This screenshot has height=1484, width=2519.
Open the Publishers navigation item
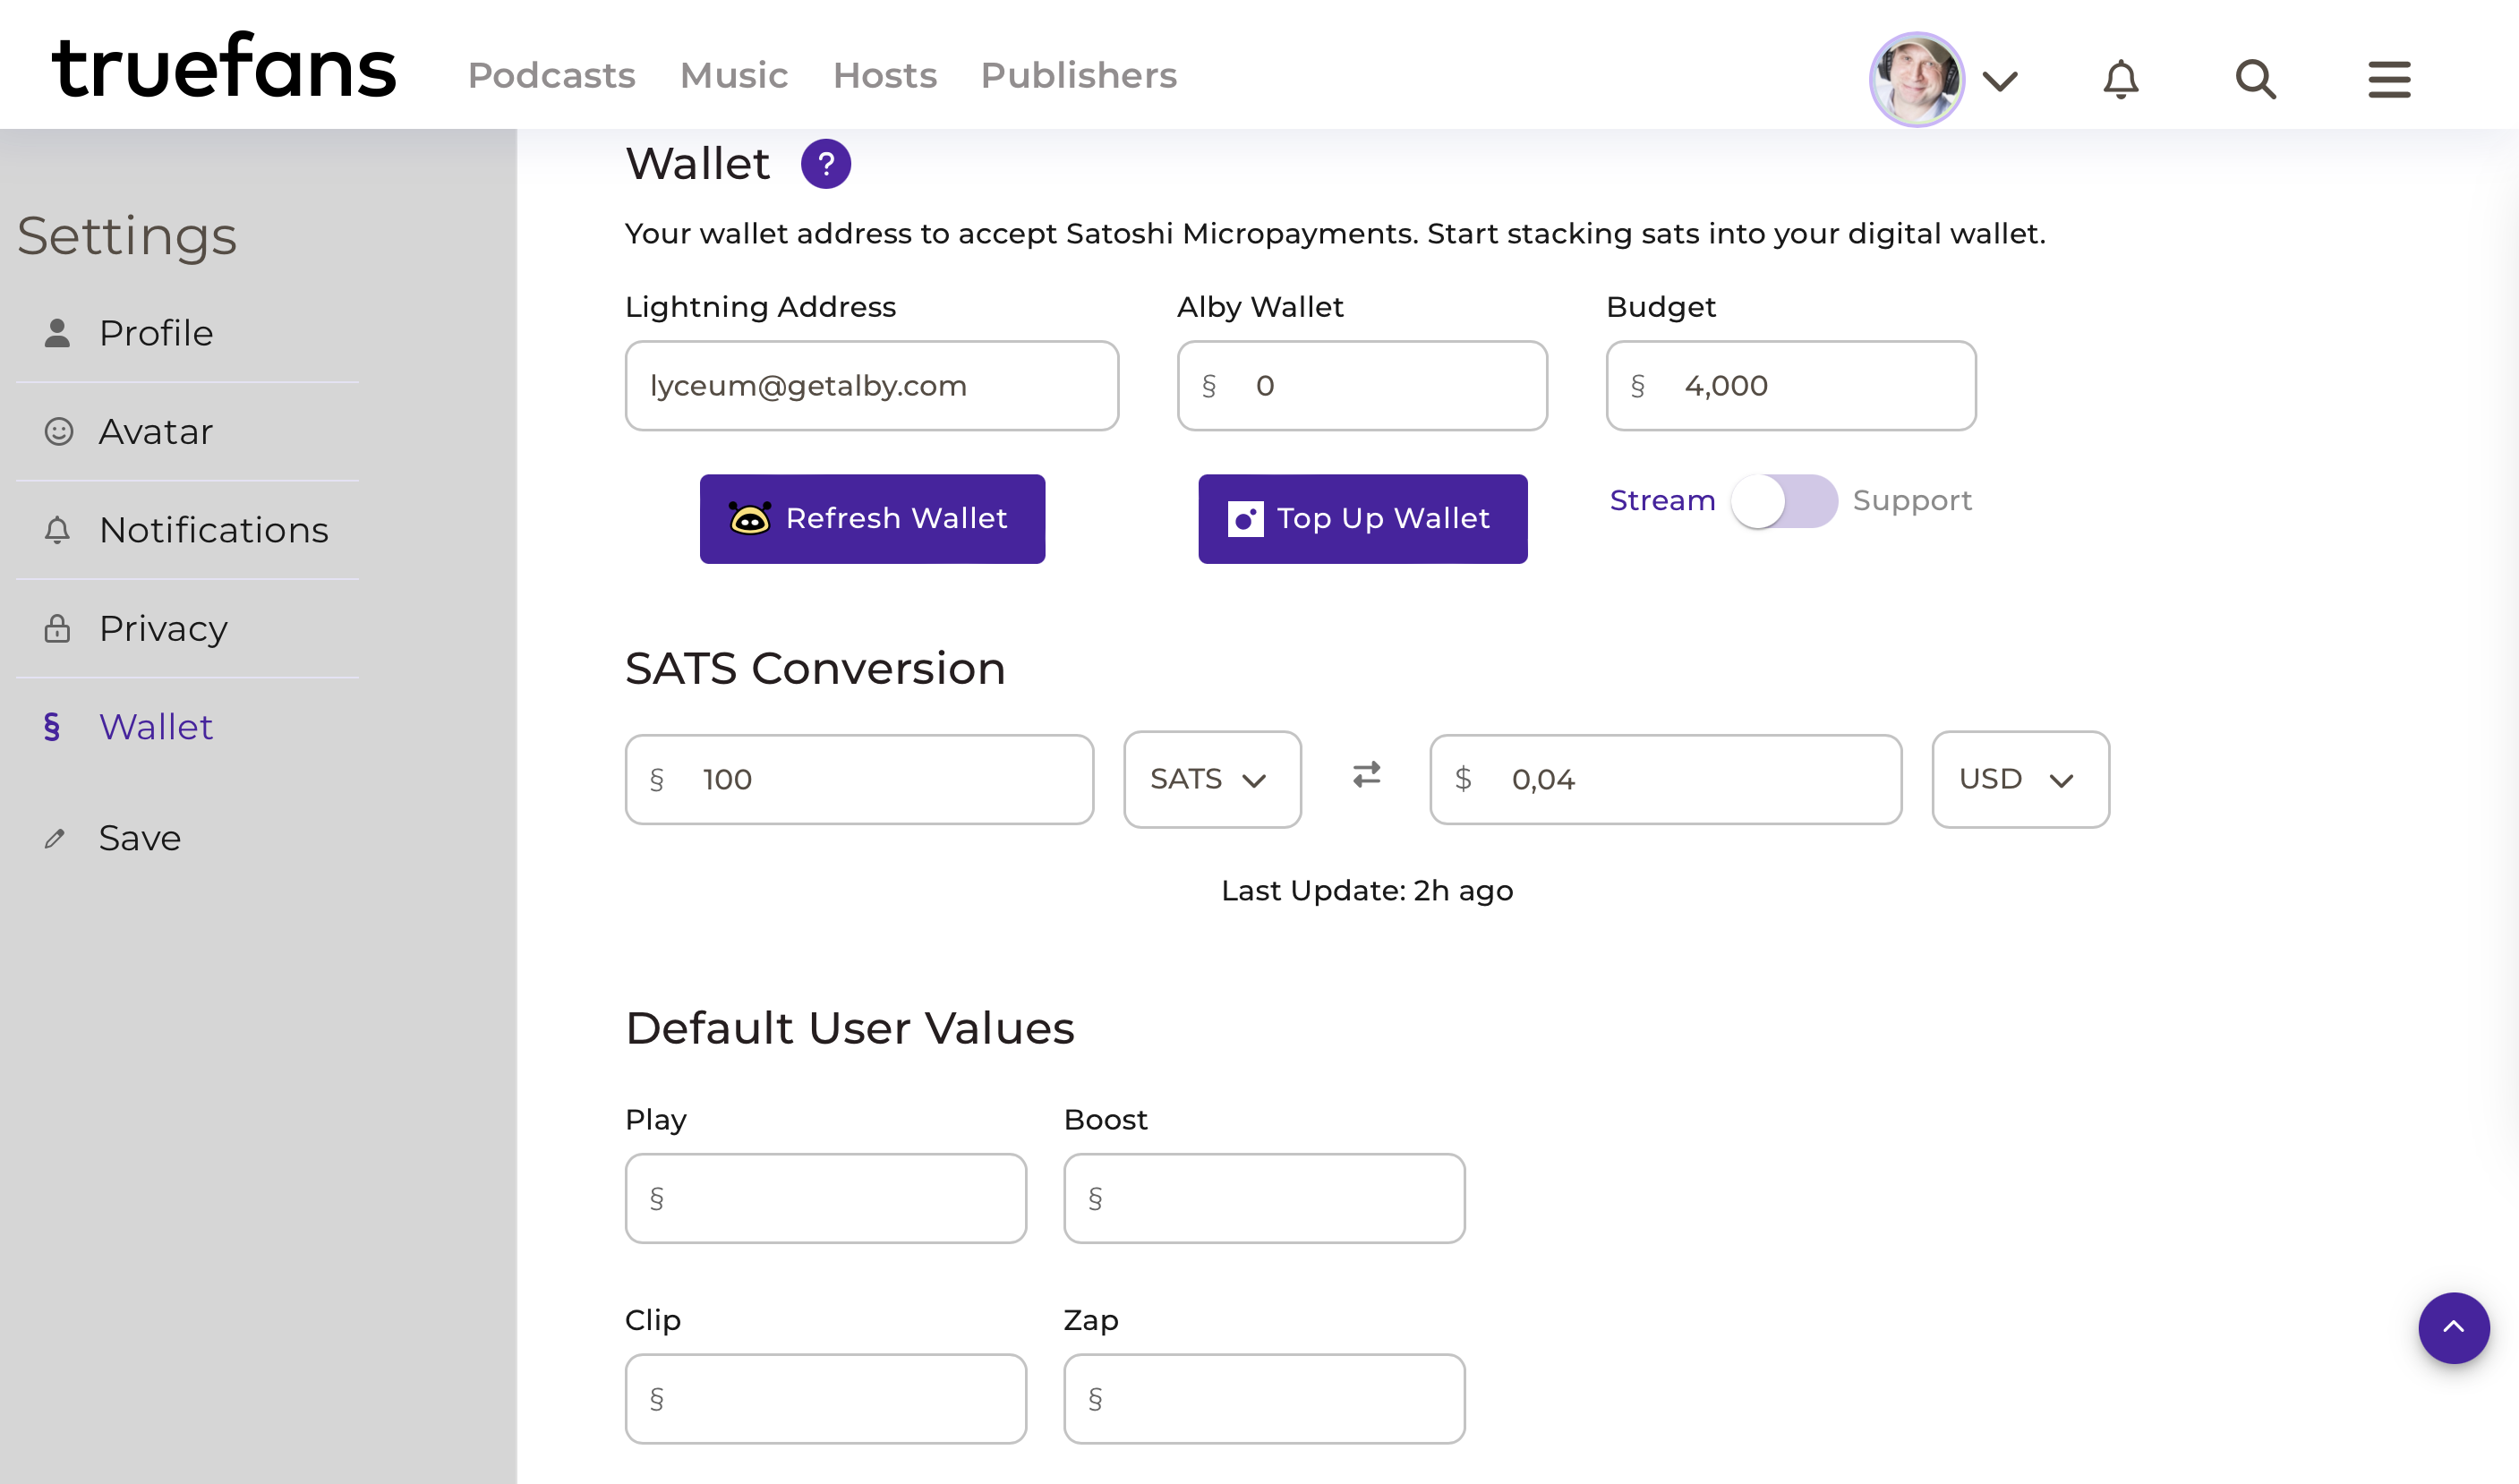(x=1078, y=75)
